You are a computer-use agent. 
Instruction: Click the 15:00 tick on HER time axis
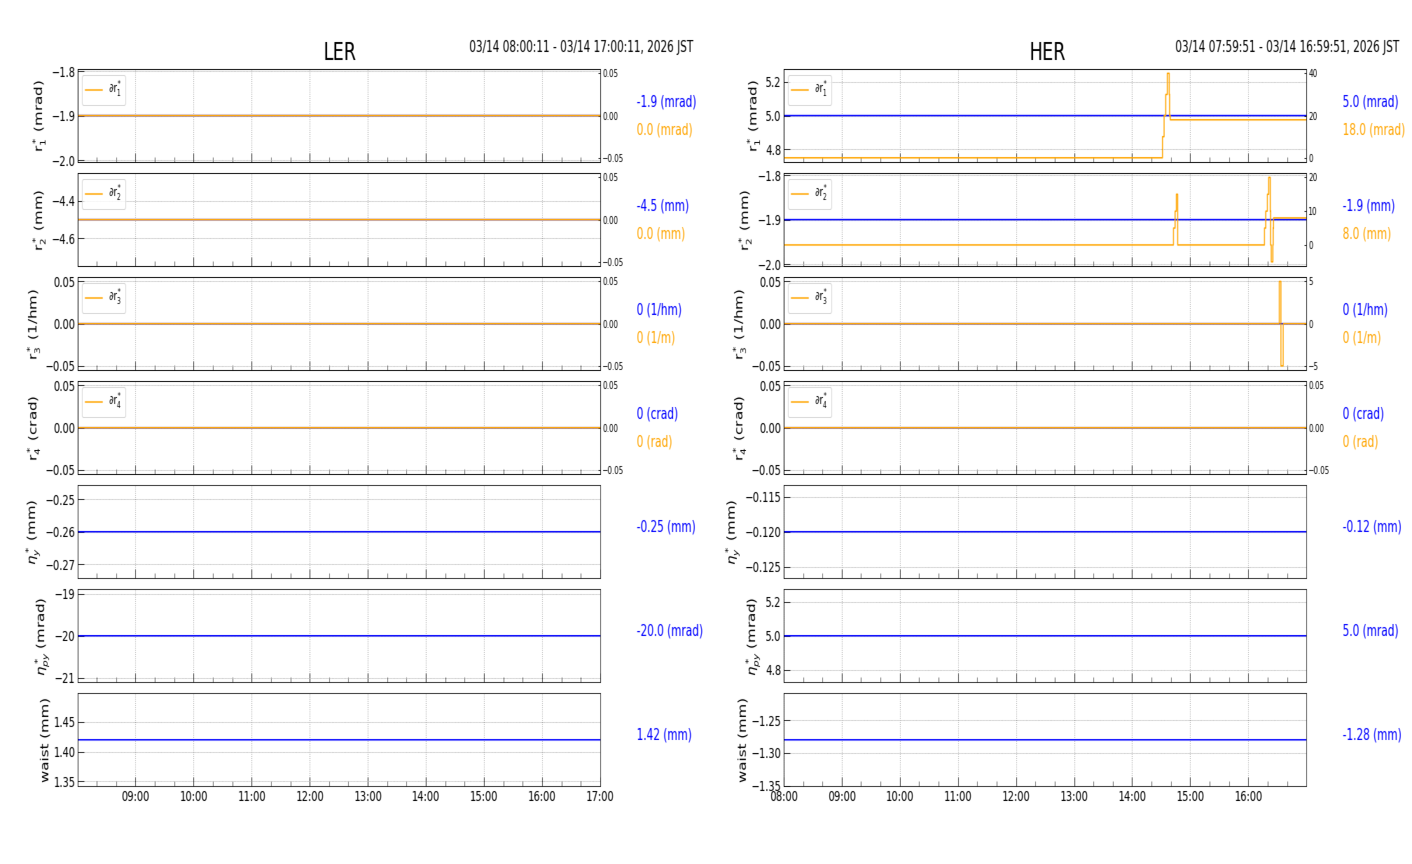[x=1190, y=797]
